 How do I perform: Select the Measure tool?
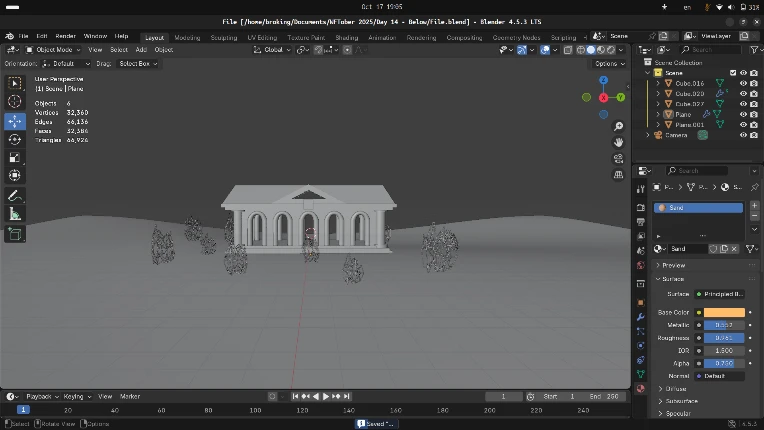coord(15,214)
